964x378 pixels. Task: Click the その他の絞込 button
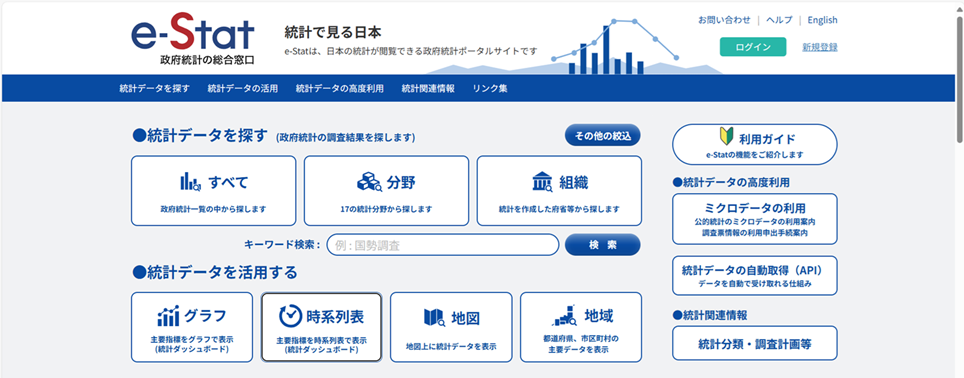point(602,136)
